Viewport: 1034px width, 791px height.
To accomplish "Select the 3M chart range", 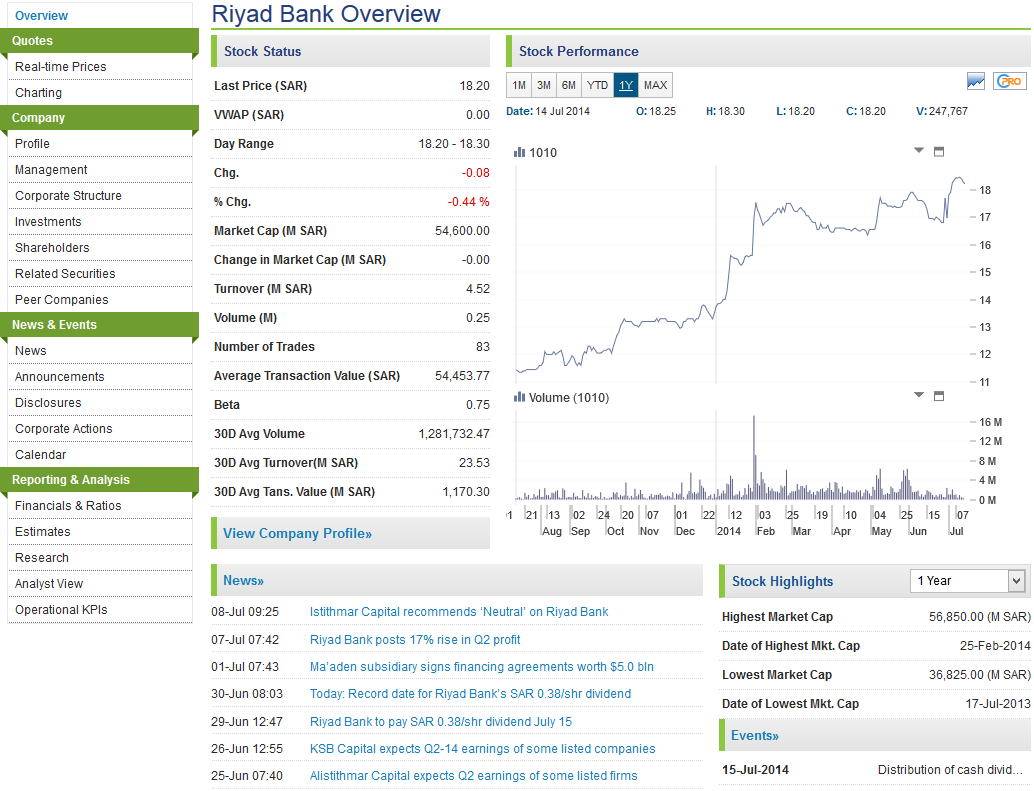I will [543, 85].
